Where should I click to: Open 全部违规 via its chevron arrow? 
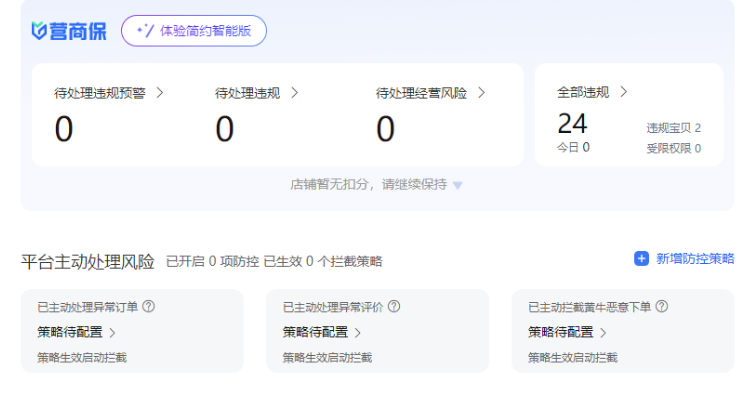point(624,92)
